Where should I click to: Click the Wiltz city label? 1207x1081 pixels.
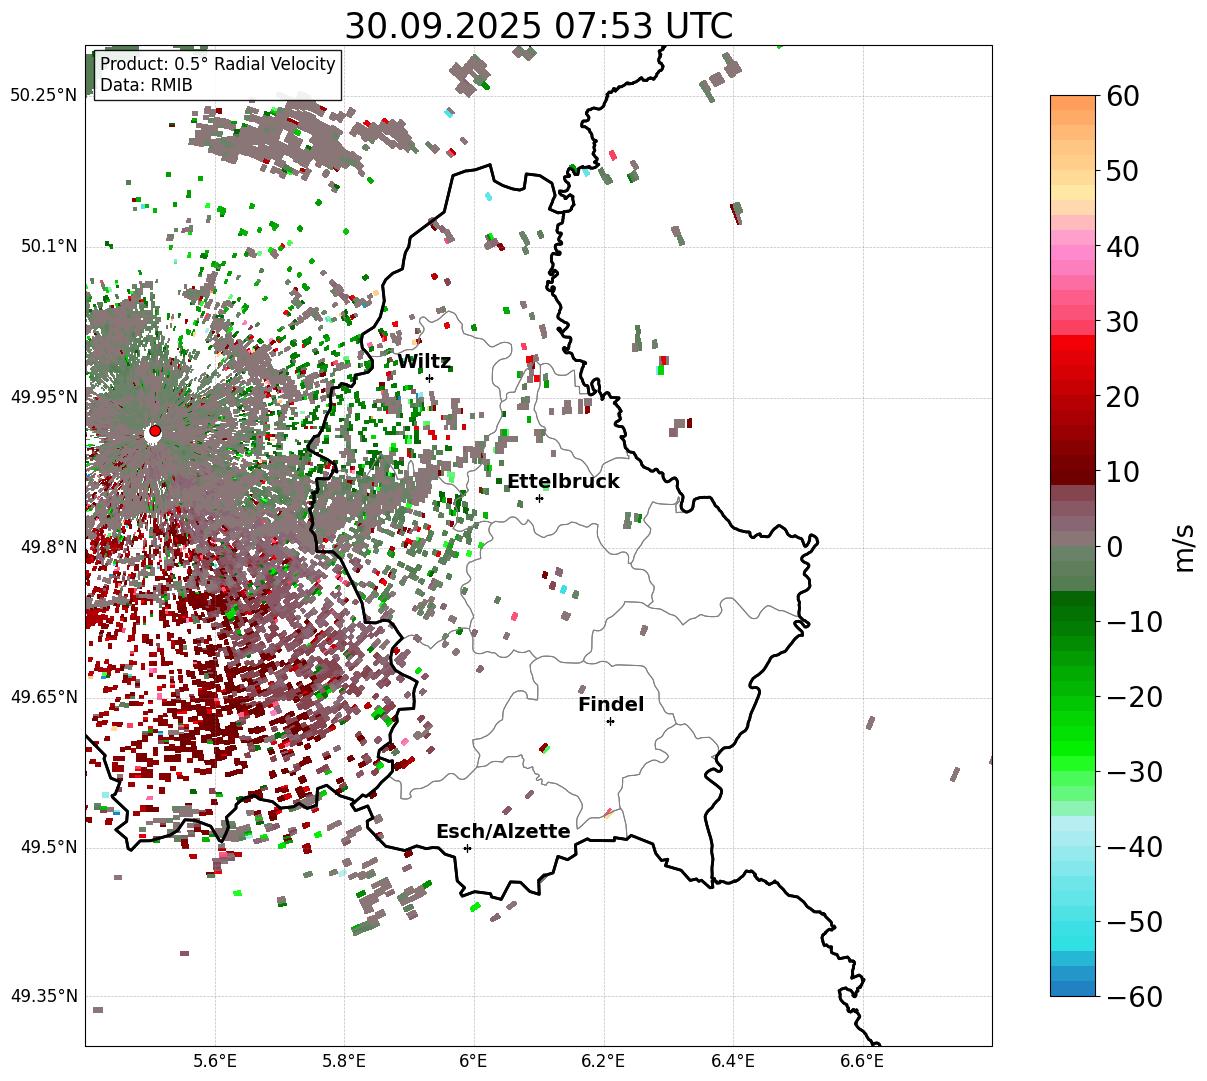tap(424, 362)
